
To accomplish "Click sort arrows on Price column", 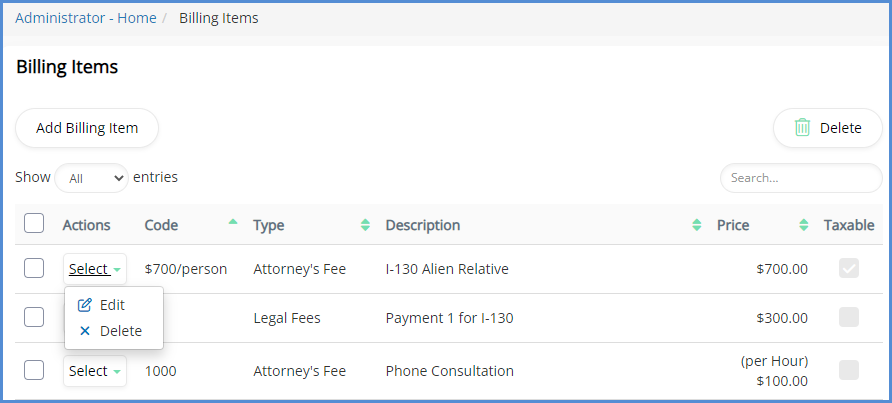I will [803, 226].
